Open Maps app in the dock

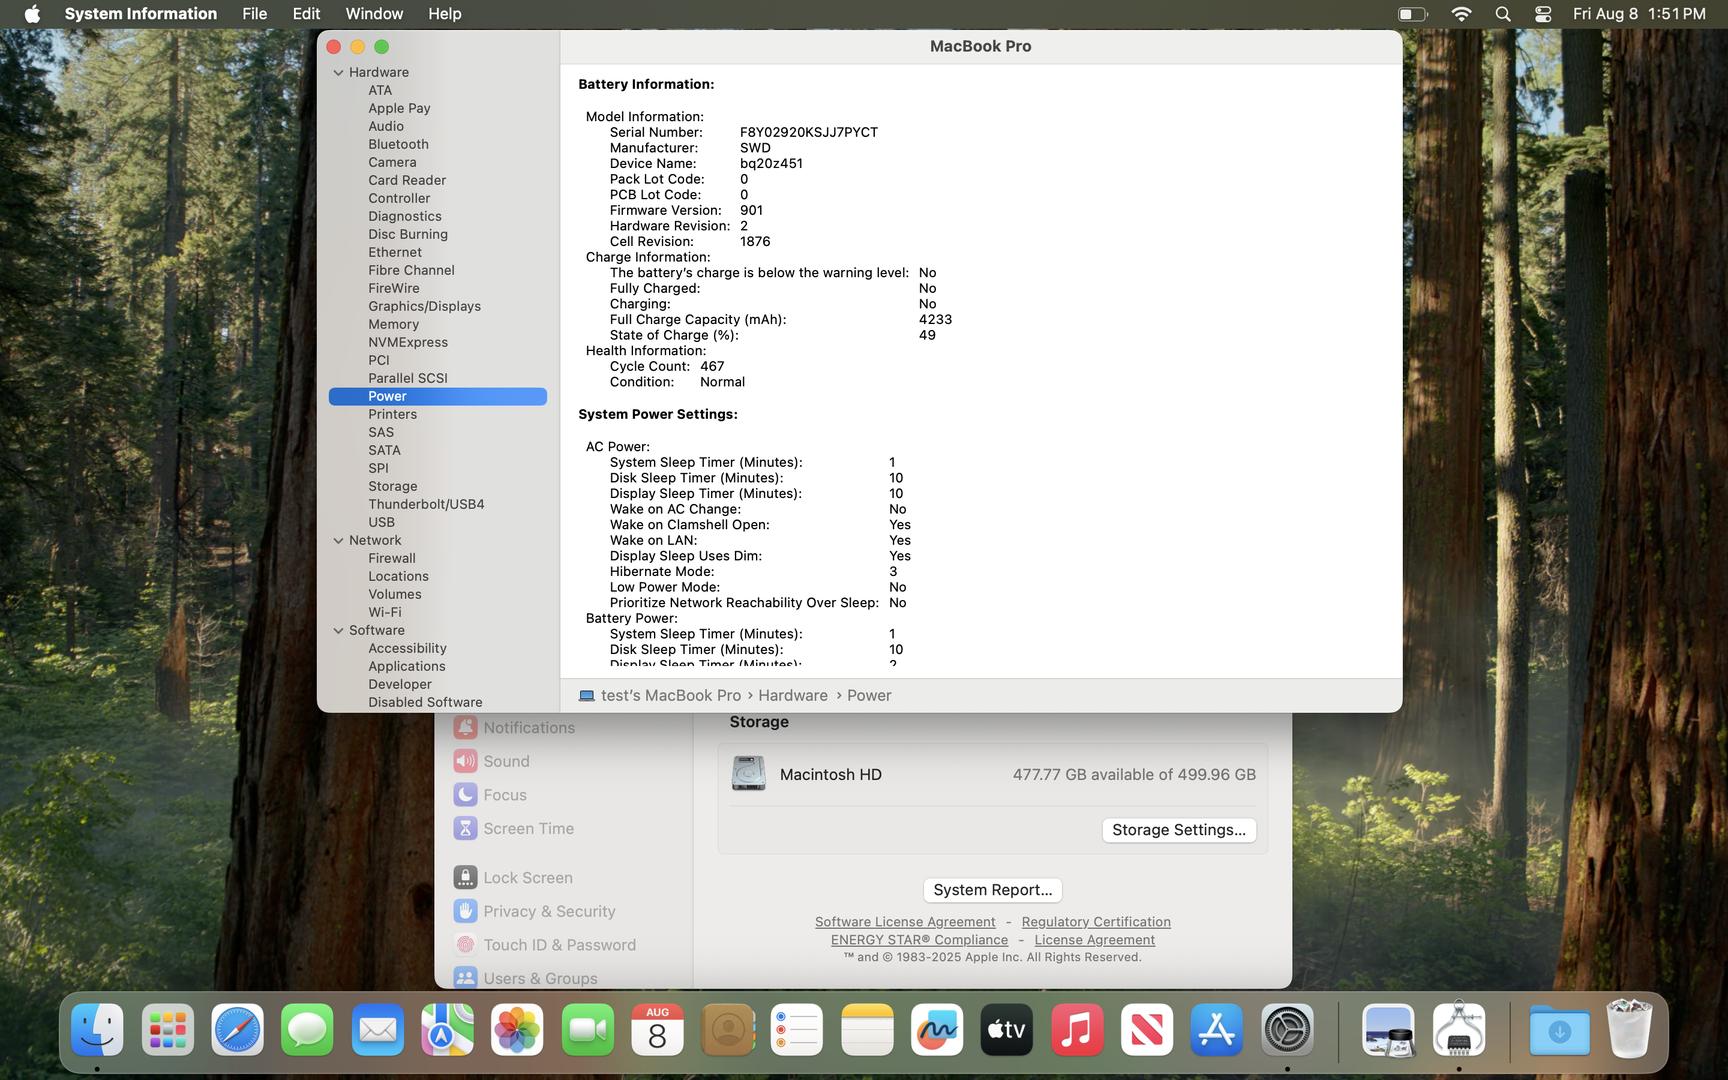coord(447,1030)
